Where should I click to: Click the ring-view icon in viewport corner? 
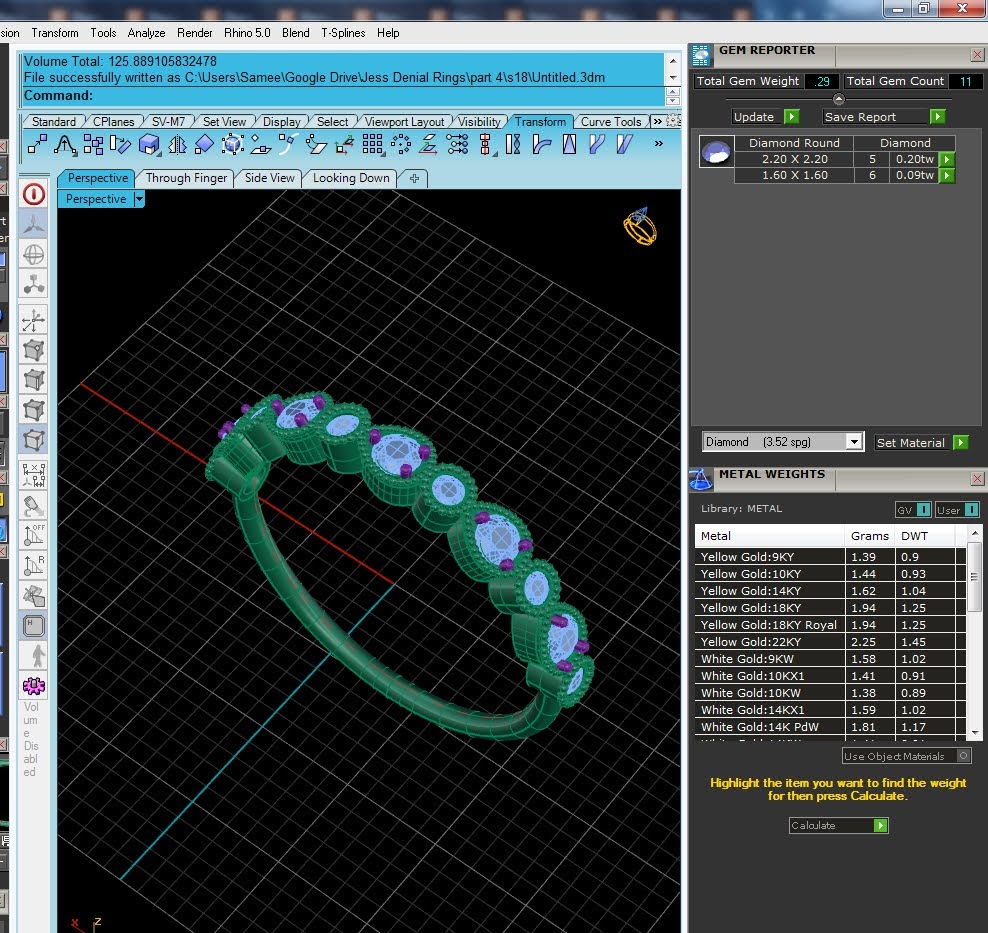640,226
